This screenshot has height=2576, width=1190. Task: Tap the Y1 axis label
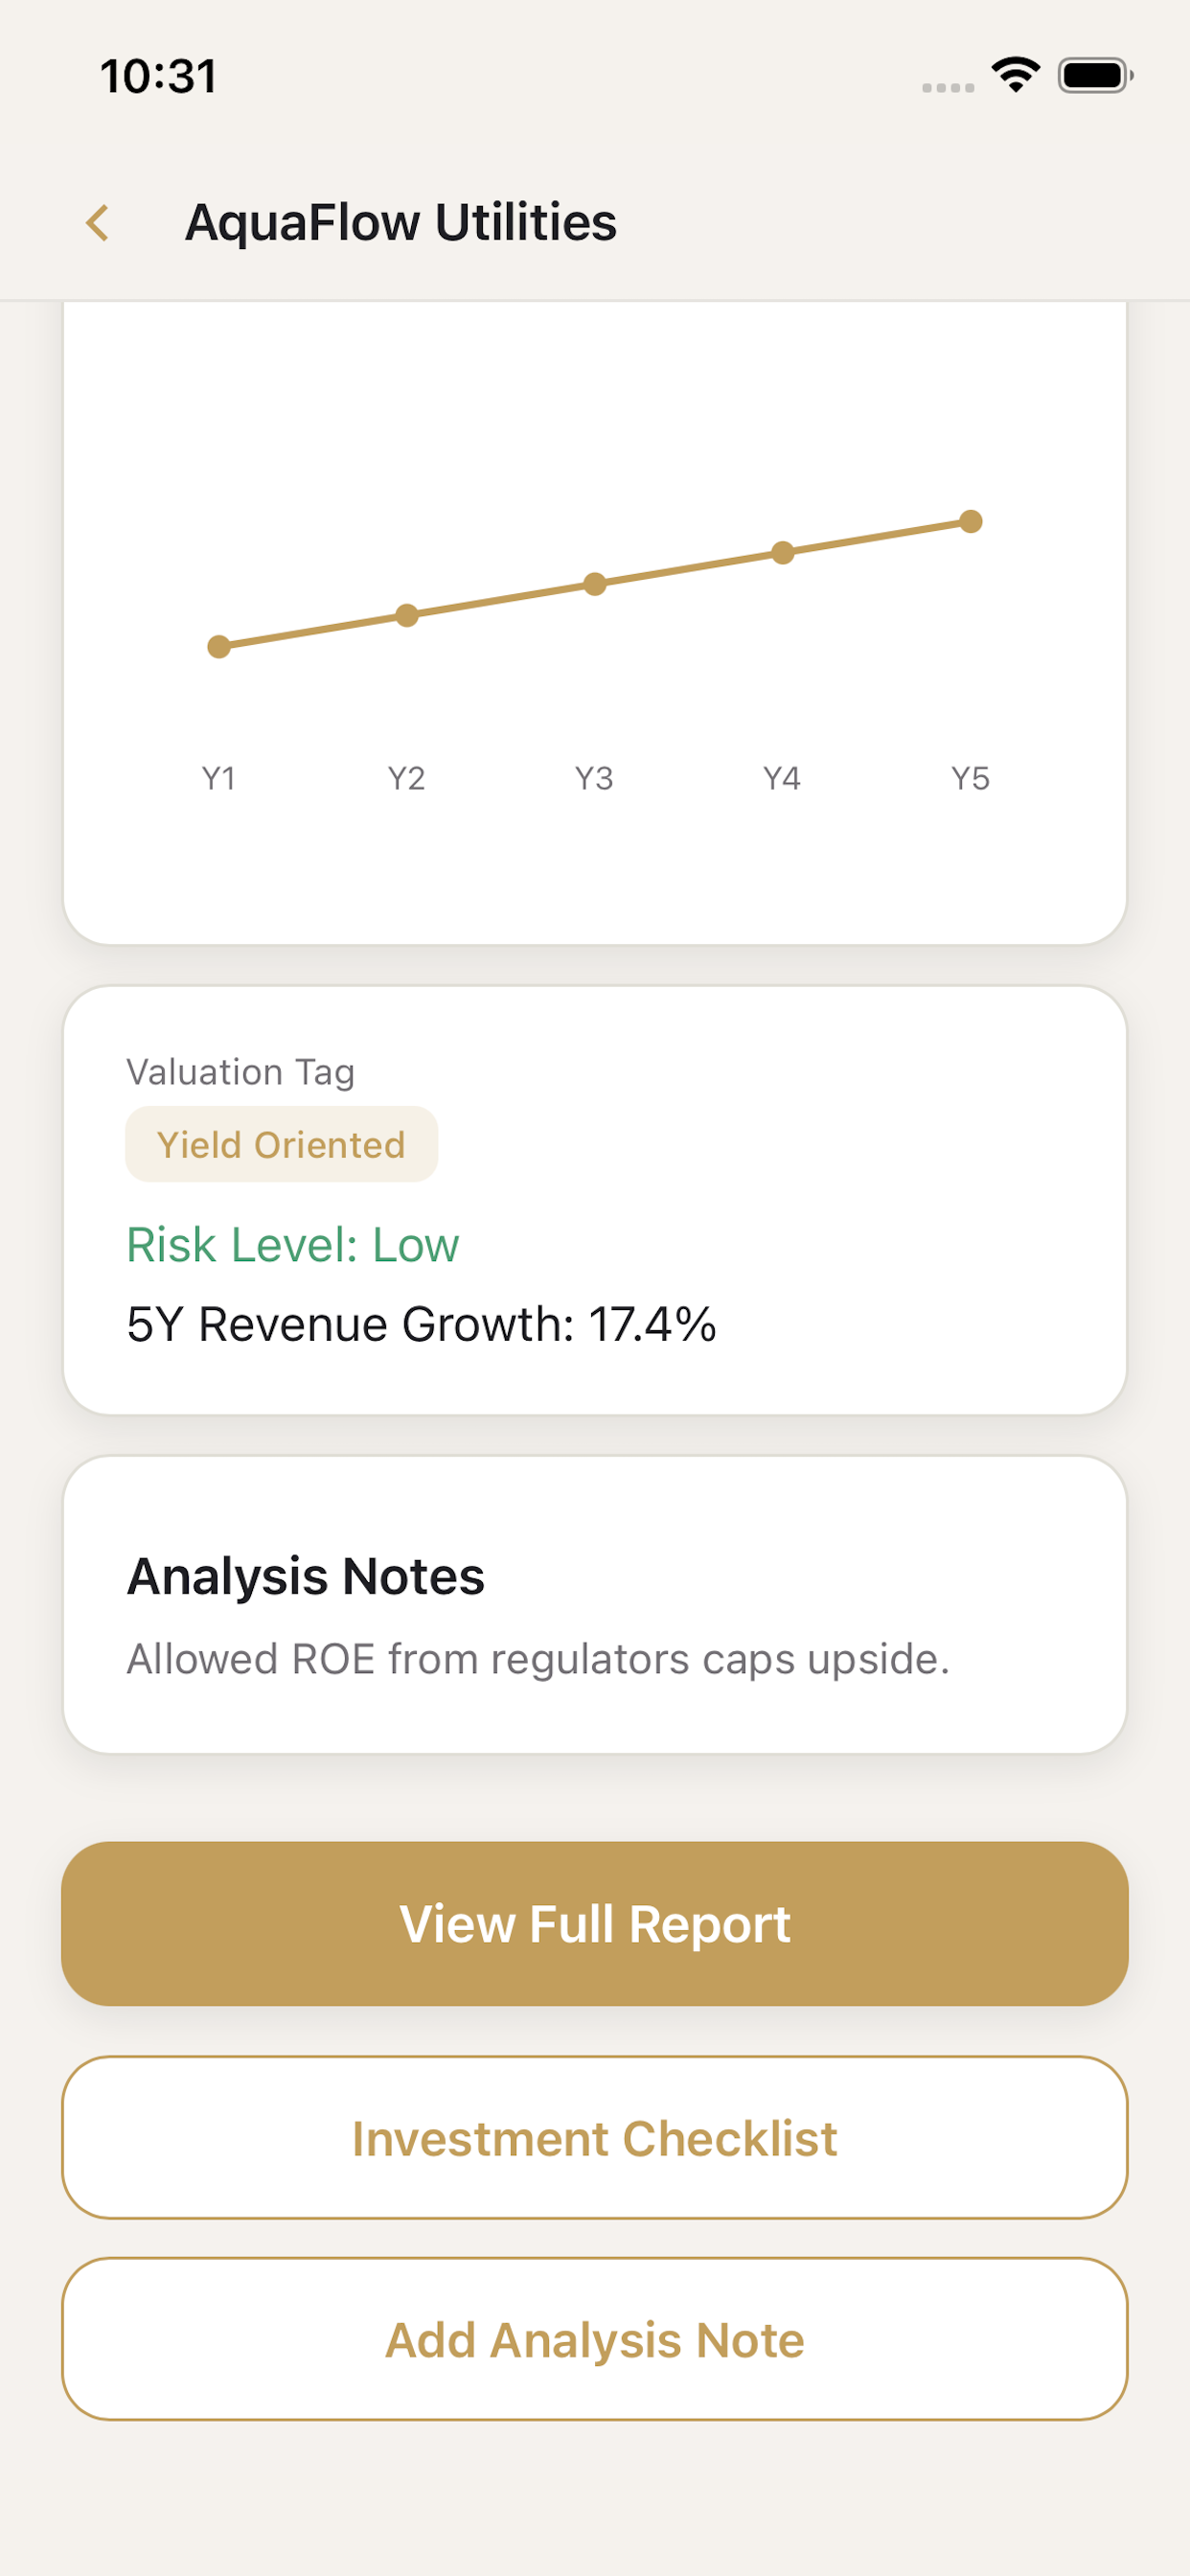(x=219, y=778)
